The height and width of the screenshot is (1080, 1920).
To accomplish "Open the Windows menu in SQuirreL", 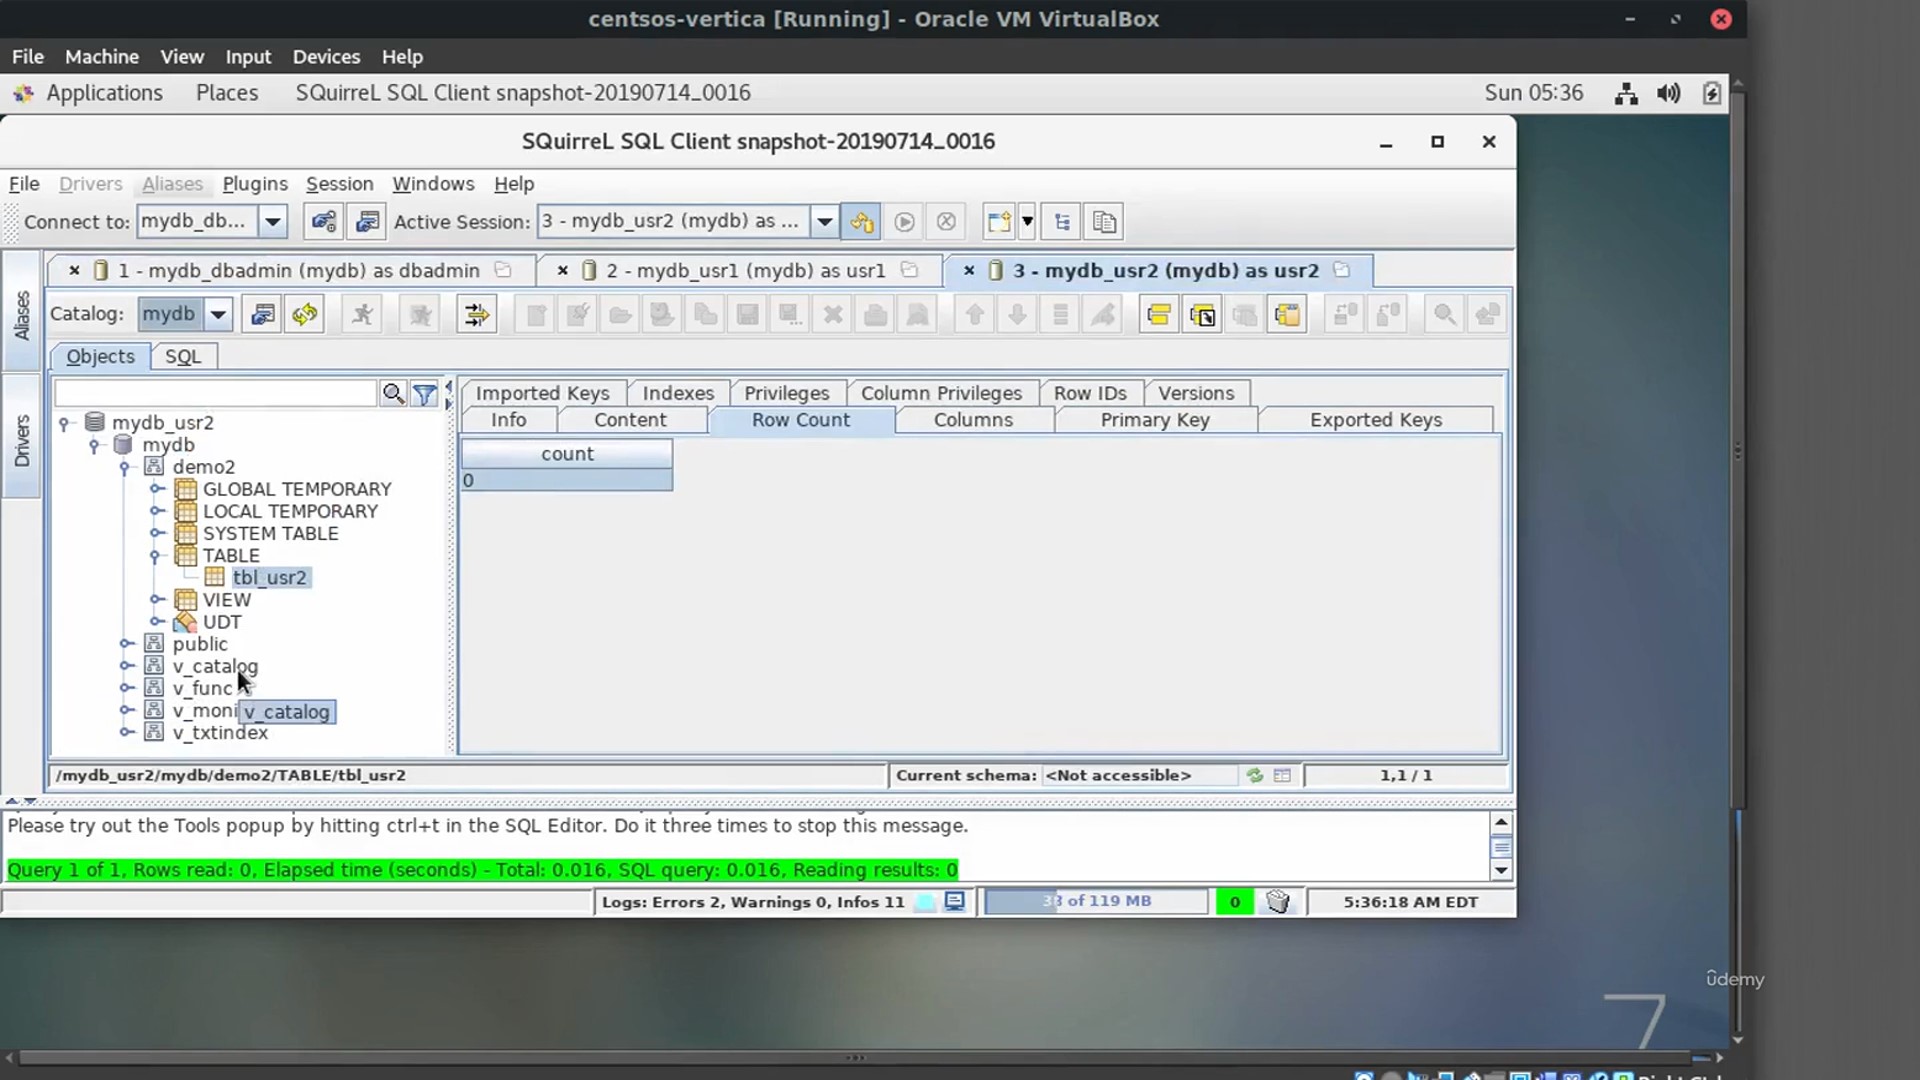I will tap(433, 184).
